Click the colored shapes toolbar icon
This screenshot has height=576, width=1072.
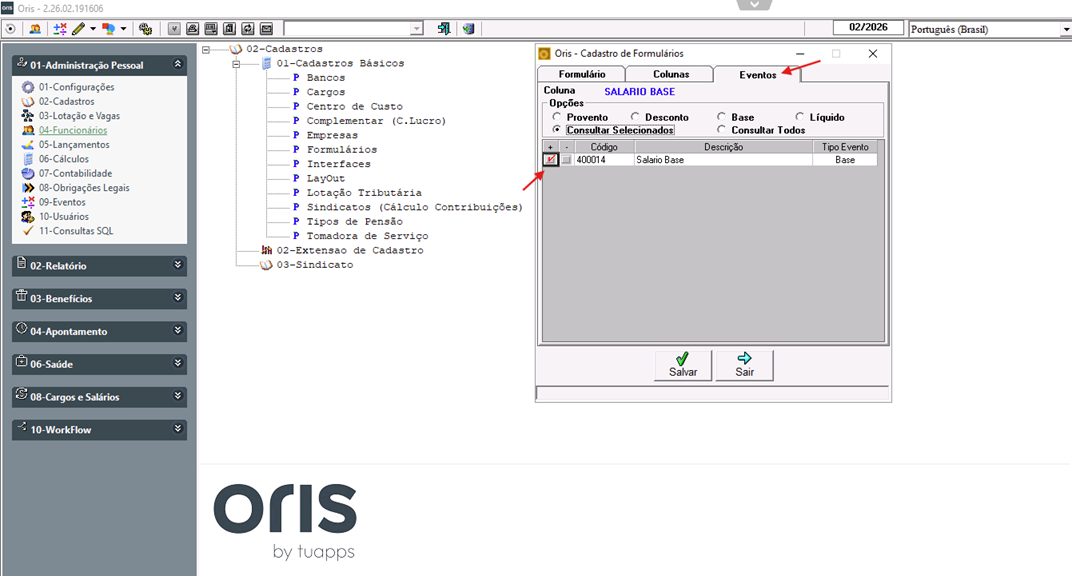[x=108, y=29]
